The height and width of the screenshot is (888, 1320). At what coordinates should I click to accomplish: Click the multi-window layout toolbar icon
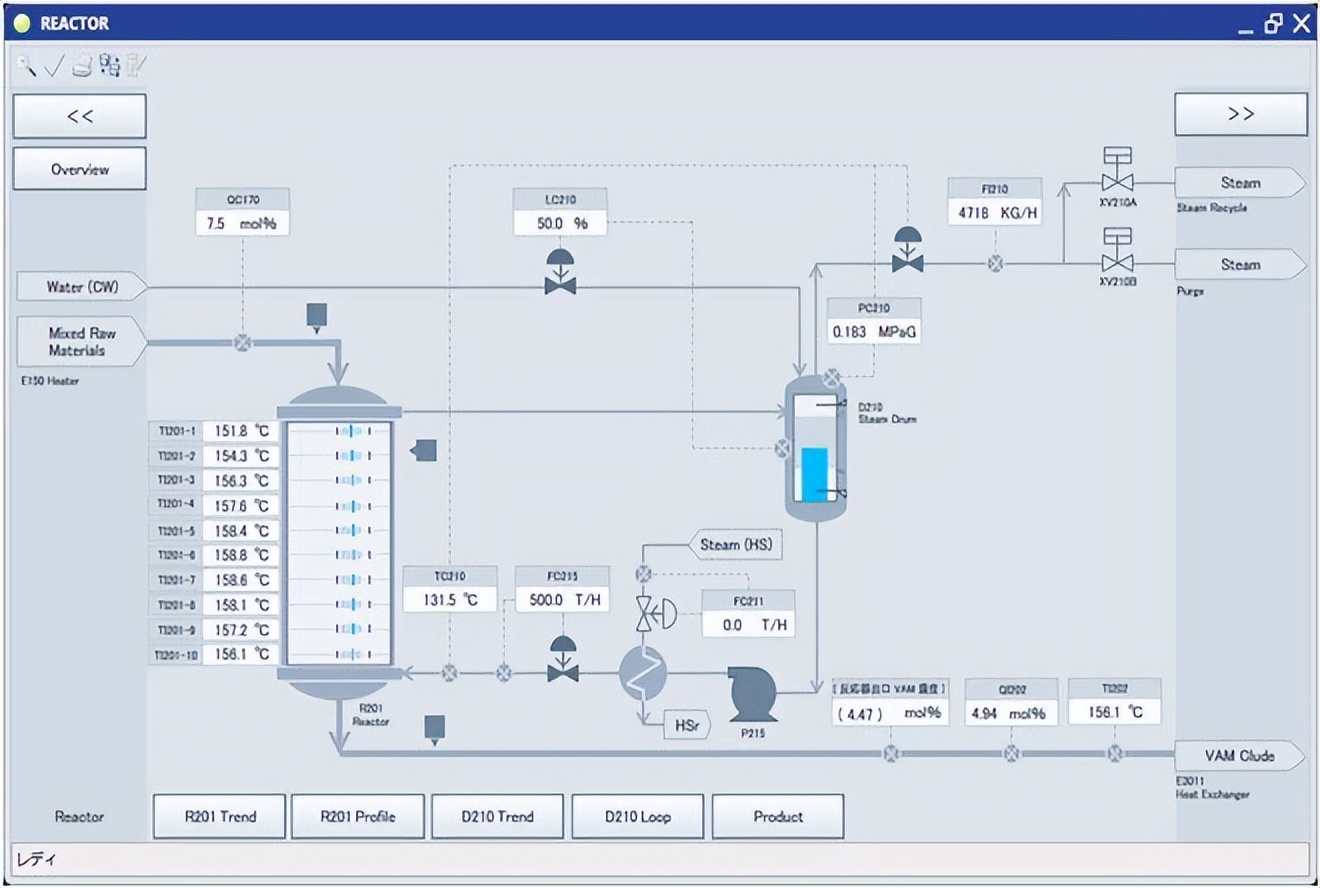click(109, 66)
